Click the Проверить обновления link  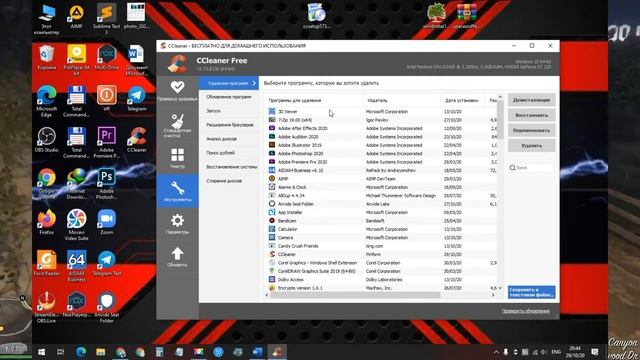point(525,311)
